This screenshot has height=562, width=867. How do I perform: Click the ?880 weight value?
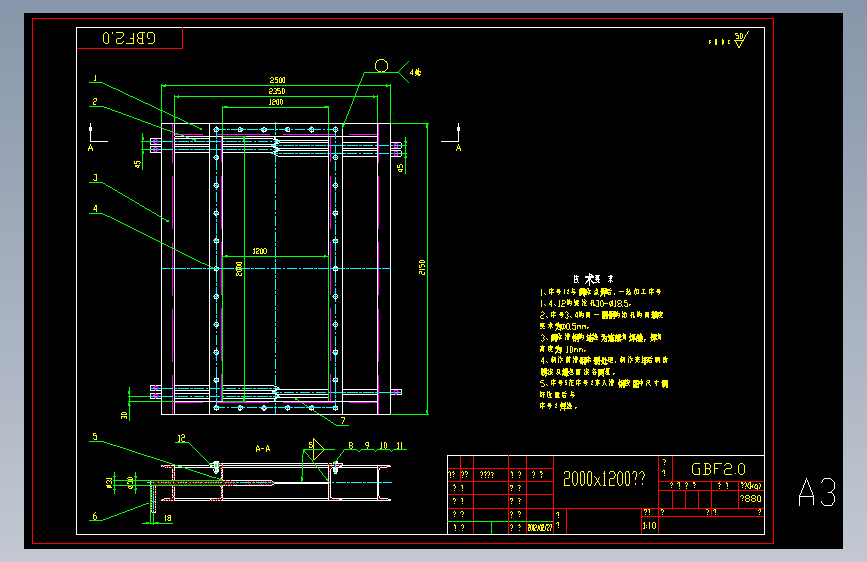751,498
